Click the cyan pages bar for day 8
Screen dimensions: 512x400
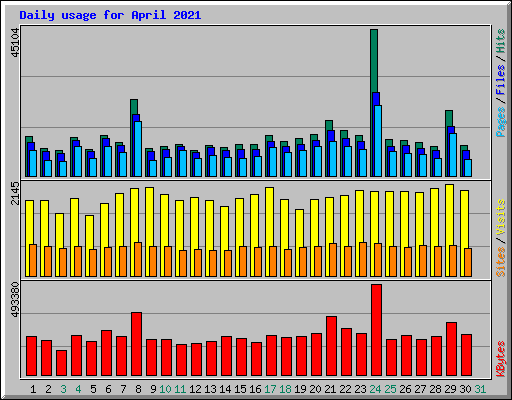coord(138,149)
